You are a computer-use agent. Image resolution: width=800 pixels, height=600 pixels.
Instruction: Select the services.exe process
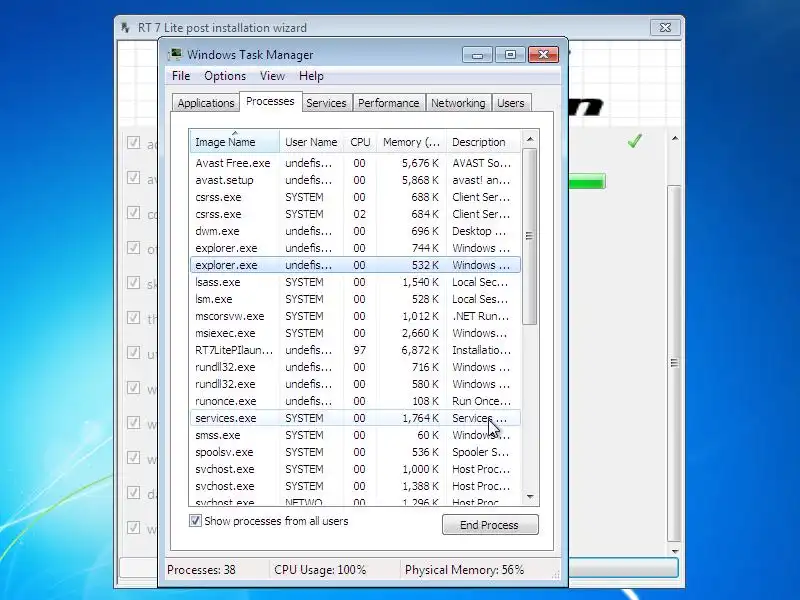pos(355,418)
